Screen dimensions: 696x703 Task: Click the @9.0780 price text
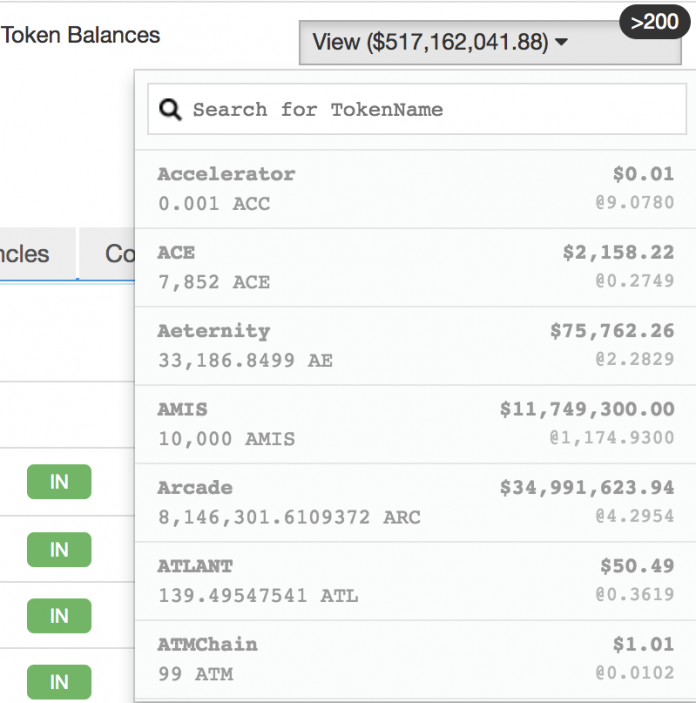pos(635,202)
